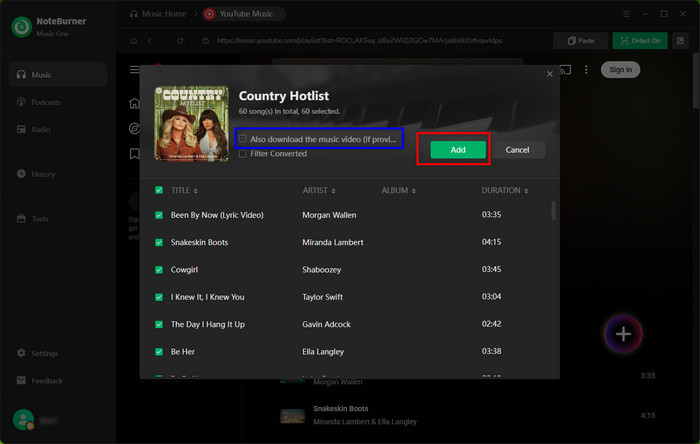Click the song list scrollbar
This screenshot has width=700, height=444.
click(x=554, y=210)
